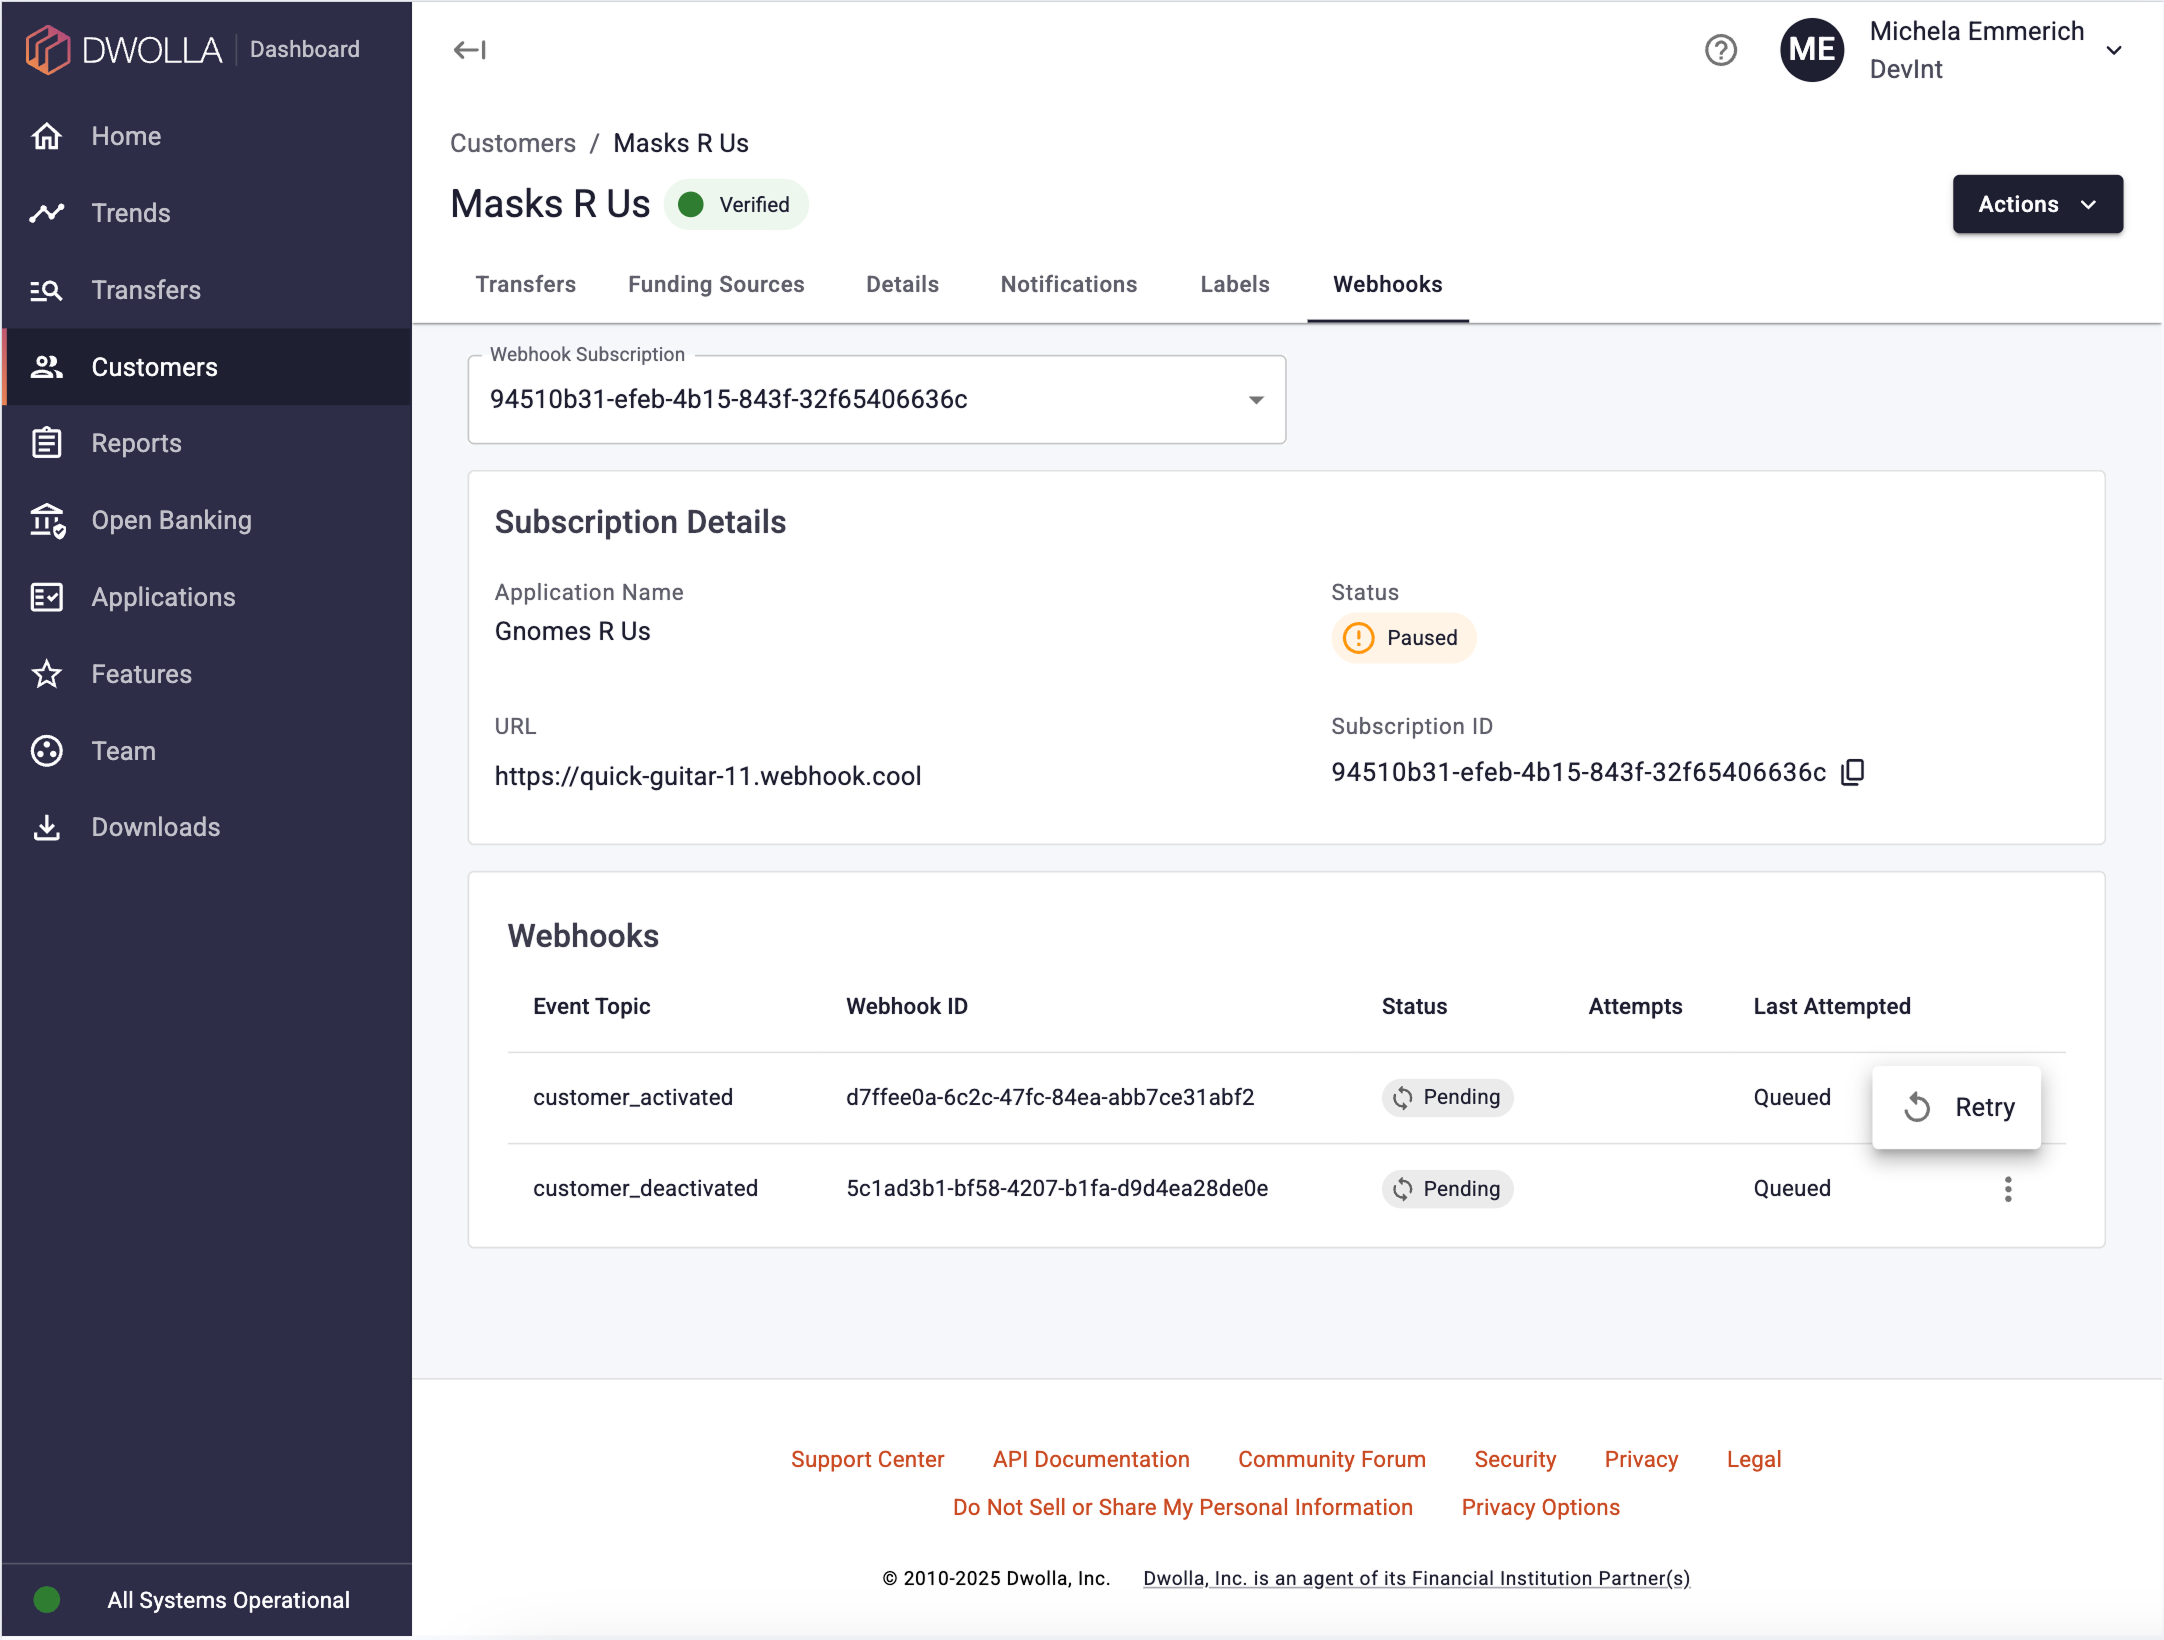Click Do Not Sell or Share link
This screenshot has width=2164, height=1640.
(x=1183, y=1507)
